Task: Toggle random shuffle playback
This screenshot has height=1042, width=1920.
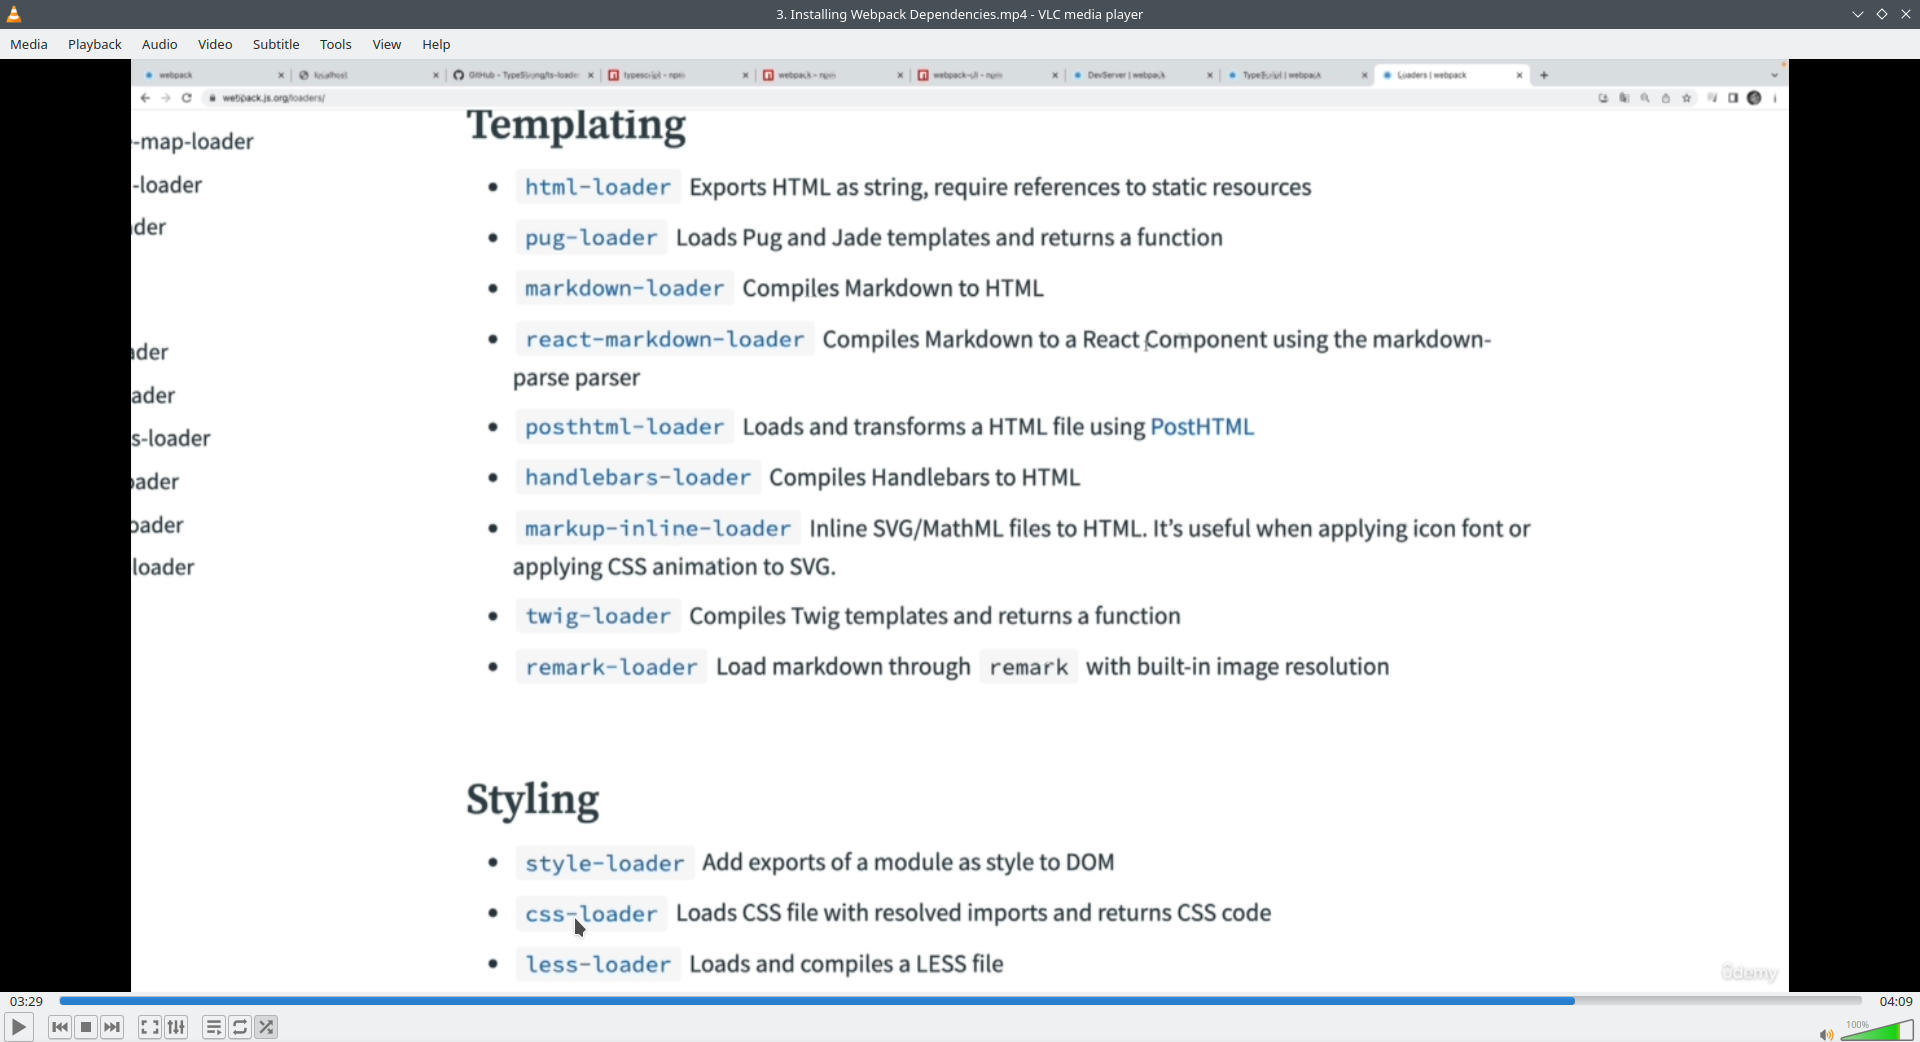Action: 266,1027
